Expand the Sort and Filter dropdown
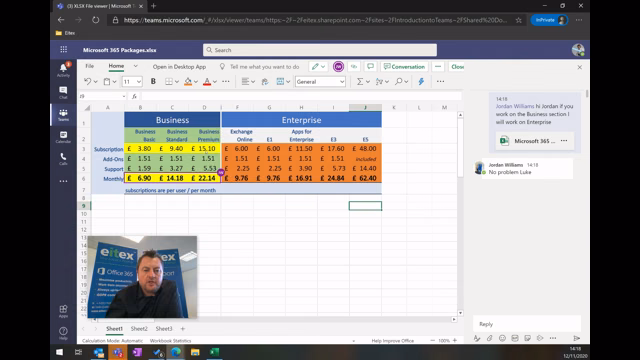Screen dimensions: 640x360 387,82
